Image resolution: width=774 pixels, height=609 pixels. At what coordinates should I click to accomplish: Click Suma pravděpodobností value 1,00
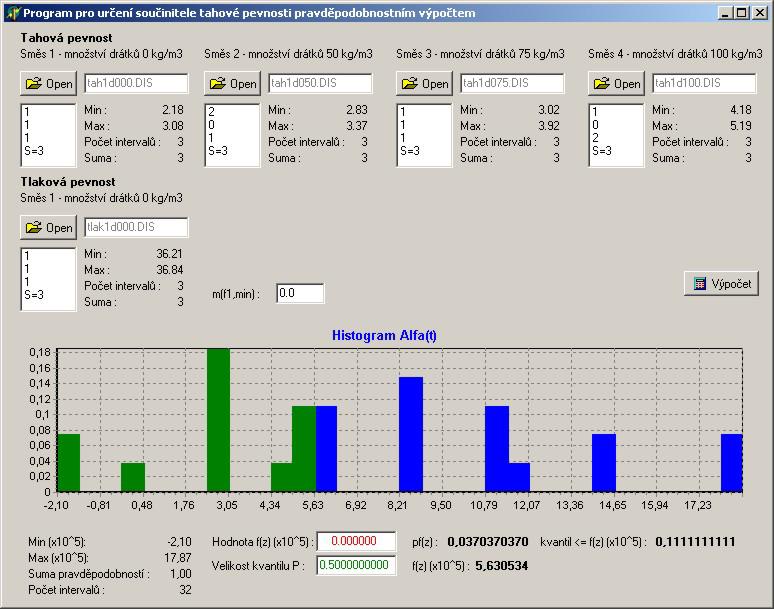click(181, 574)
